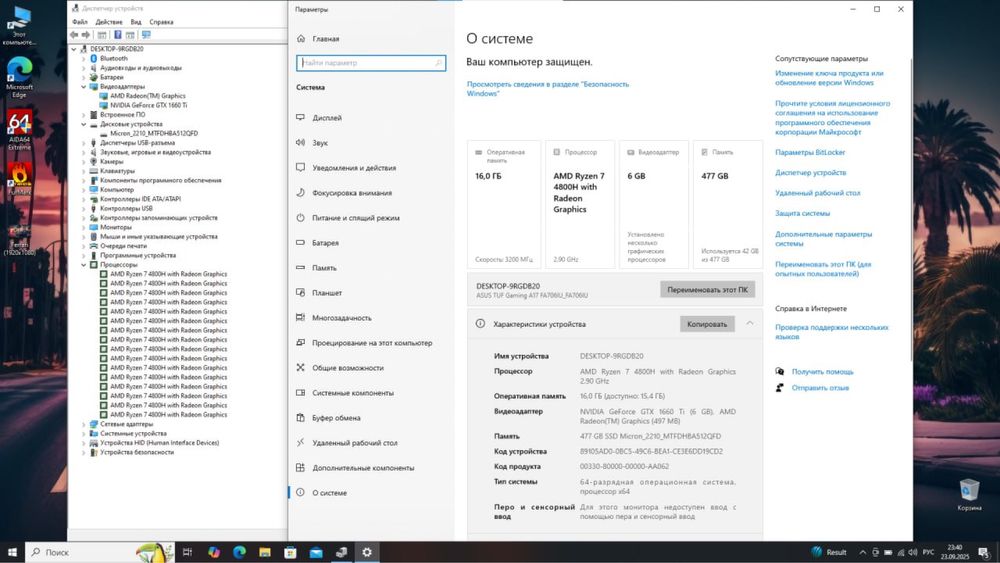Image resolution: width=1000 pixels, height=563 pixels.
Task: Collapse the Видеоадаптеры node
Action: click(x=84, y=86)
